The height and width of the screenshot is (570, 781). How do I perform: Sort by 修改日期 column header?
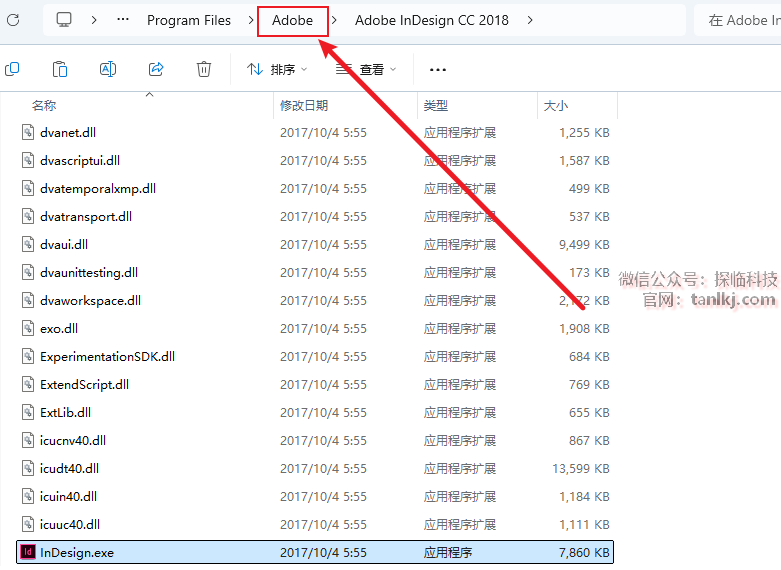pos(304,106)
